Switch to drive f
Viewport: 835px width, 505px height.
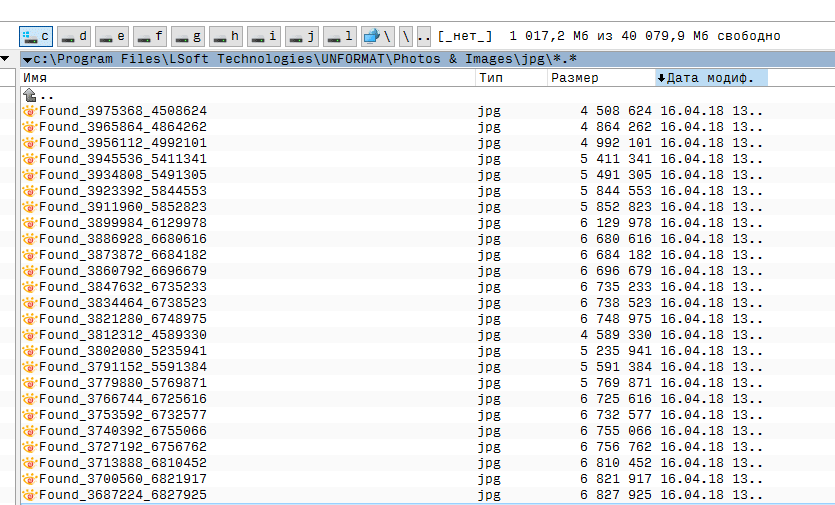(150, 36)
